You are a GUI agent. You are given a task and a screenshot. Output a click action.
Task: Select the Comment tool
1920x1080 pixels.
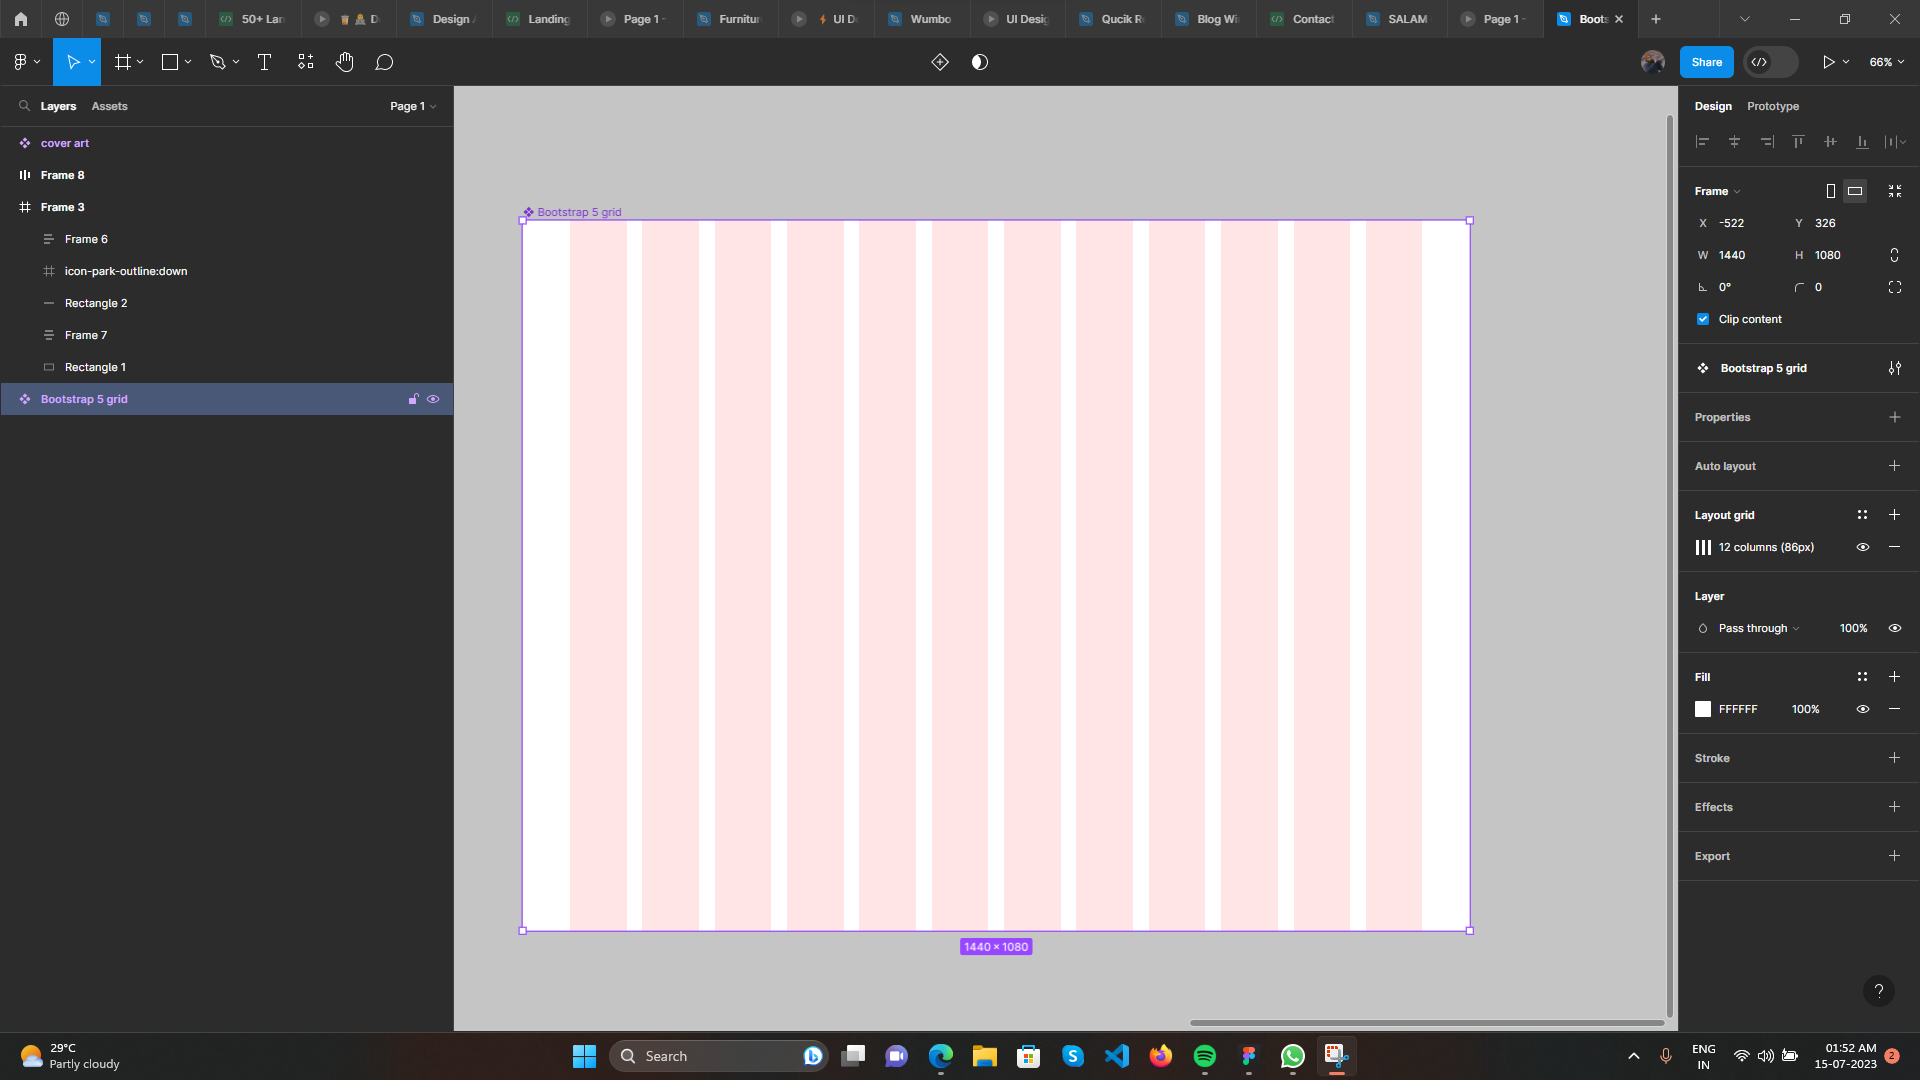pyautogui.click(x=384, y=62)
